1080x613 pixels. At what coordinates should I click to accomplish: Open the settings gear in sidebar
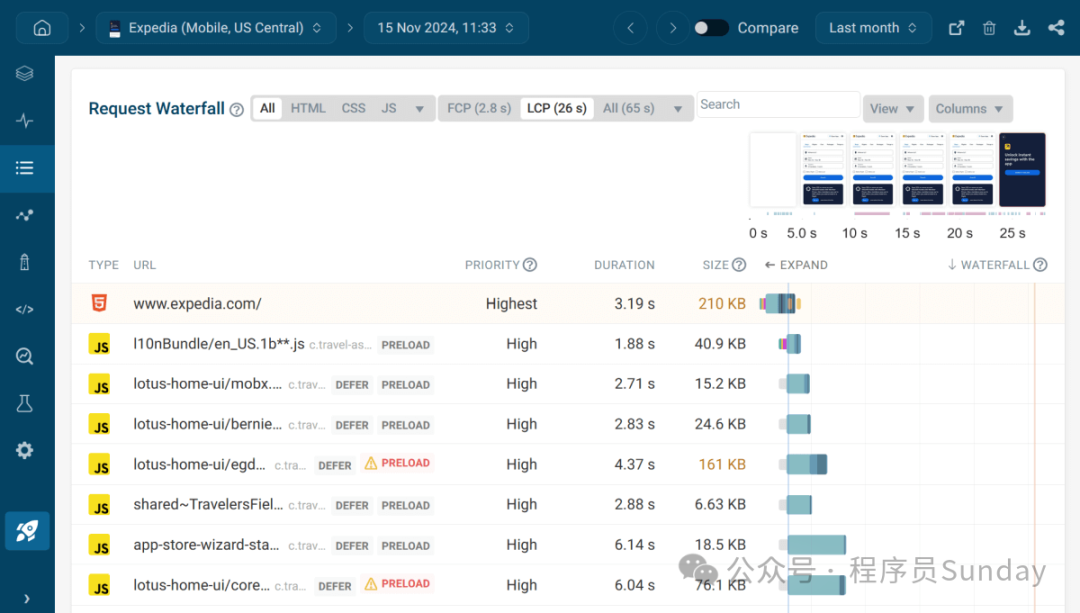(25, 450)
